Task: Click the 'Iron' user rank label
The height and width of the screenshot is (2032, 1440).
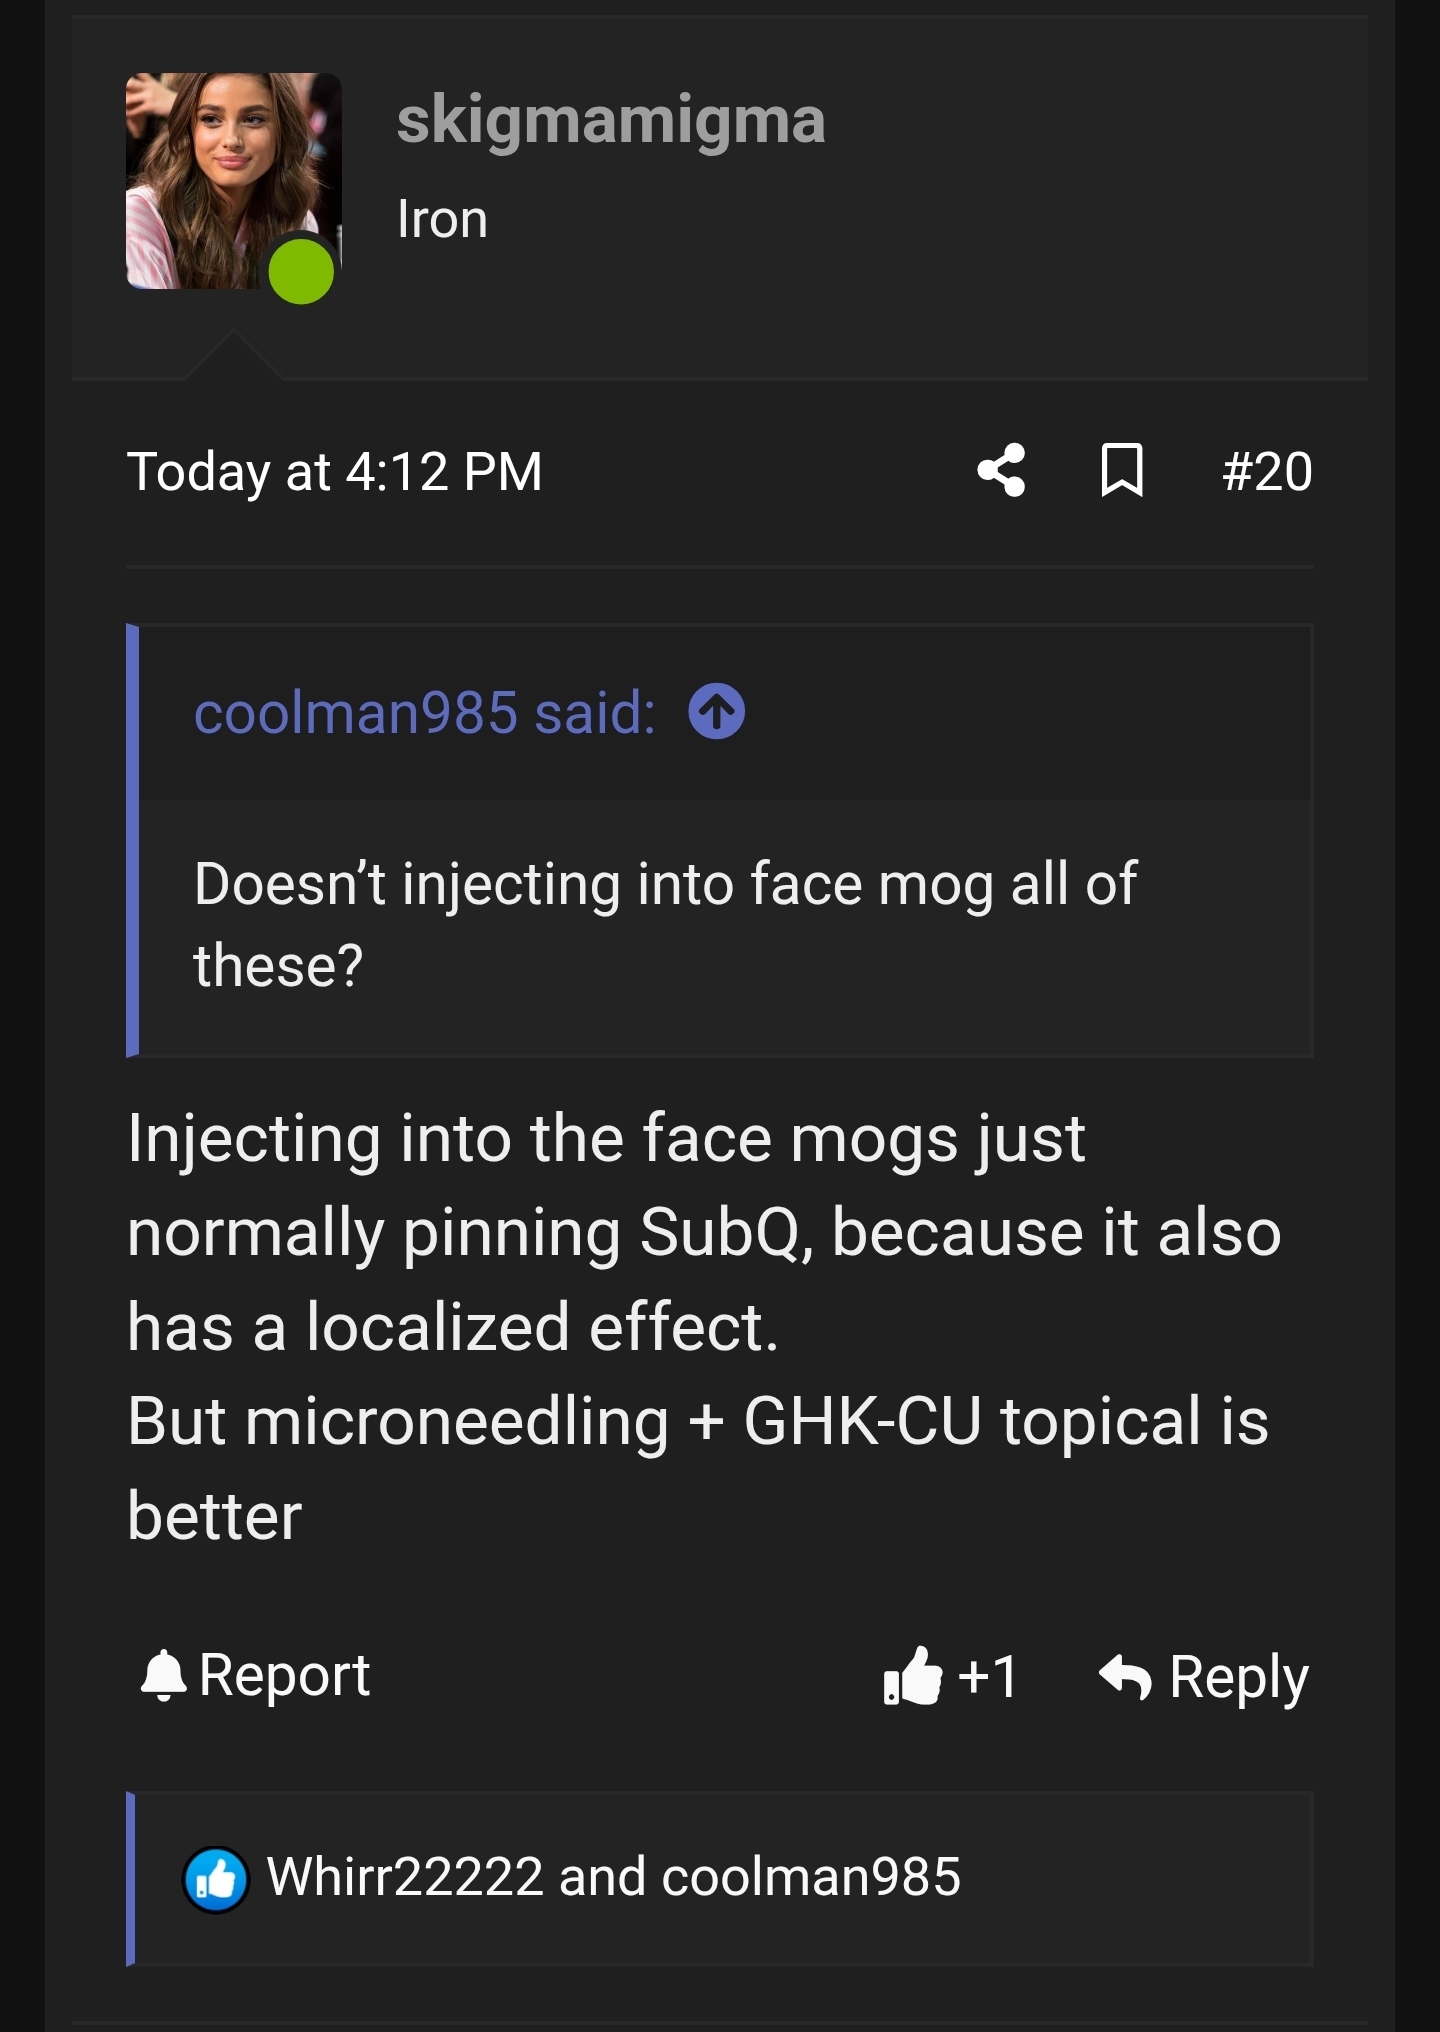Action: 442,219
